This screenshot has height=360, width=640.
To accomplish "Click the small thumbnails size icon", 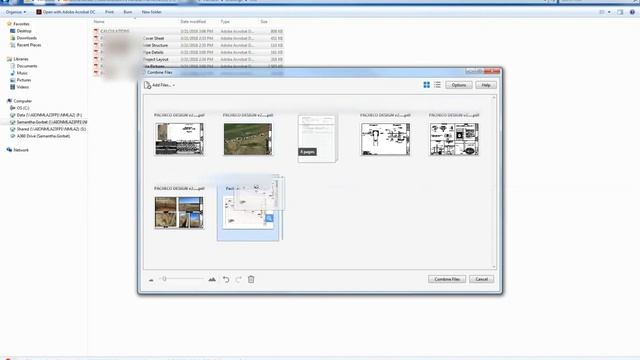I will click(151, 280).
